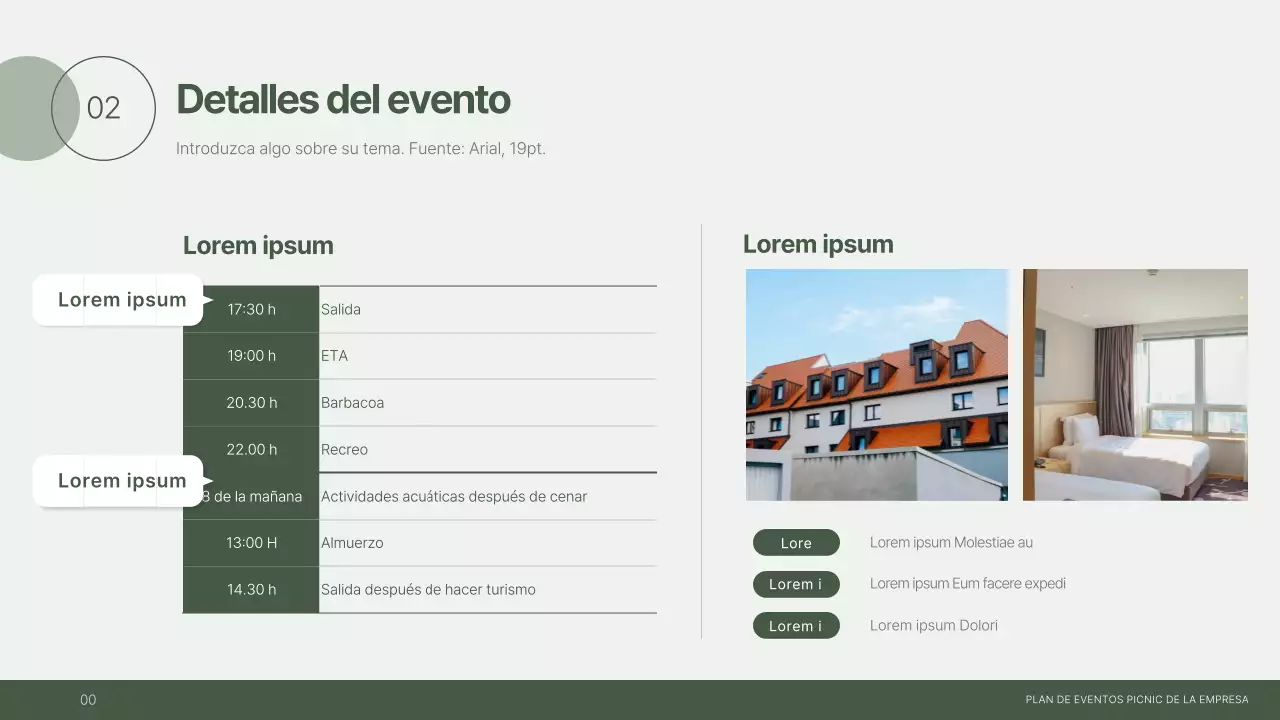Click the Lorem ipsum callout beside 8 de la mañana

120,481
